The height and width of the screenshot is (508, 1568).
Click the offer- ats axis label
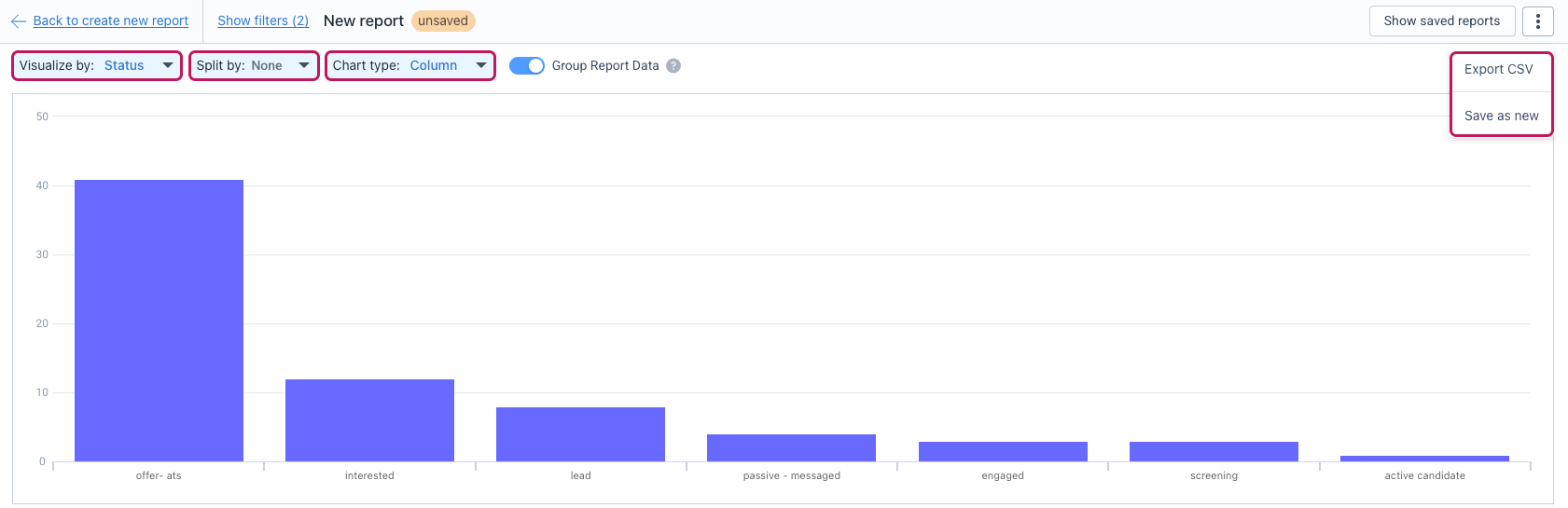pos(159,476)
